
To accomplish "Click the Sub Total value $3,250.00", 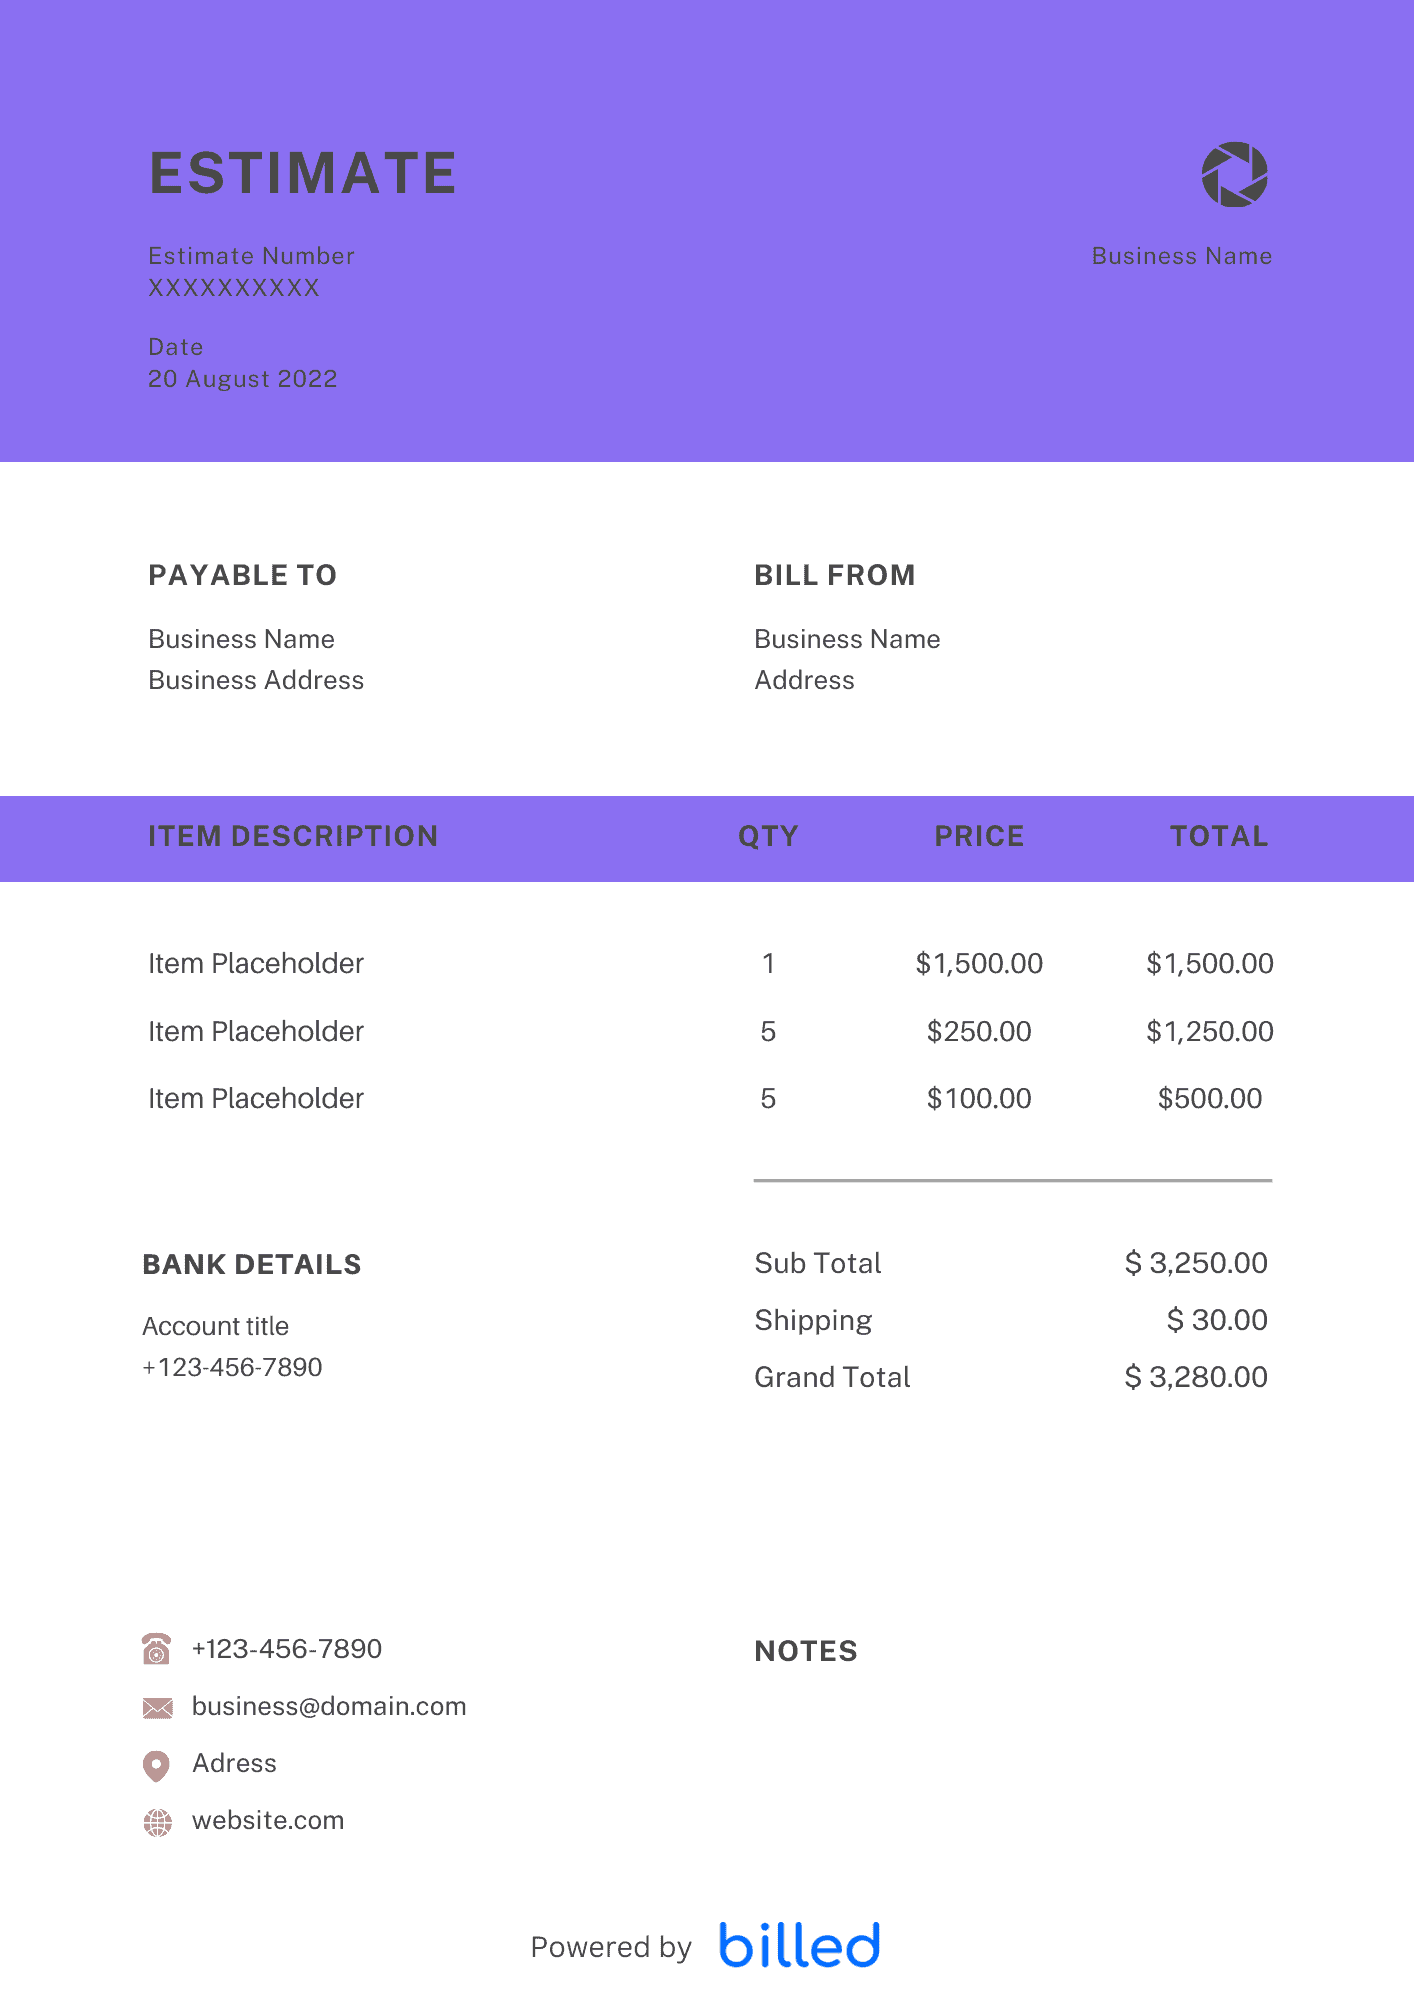I will tap(1196, 1263).
